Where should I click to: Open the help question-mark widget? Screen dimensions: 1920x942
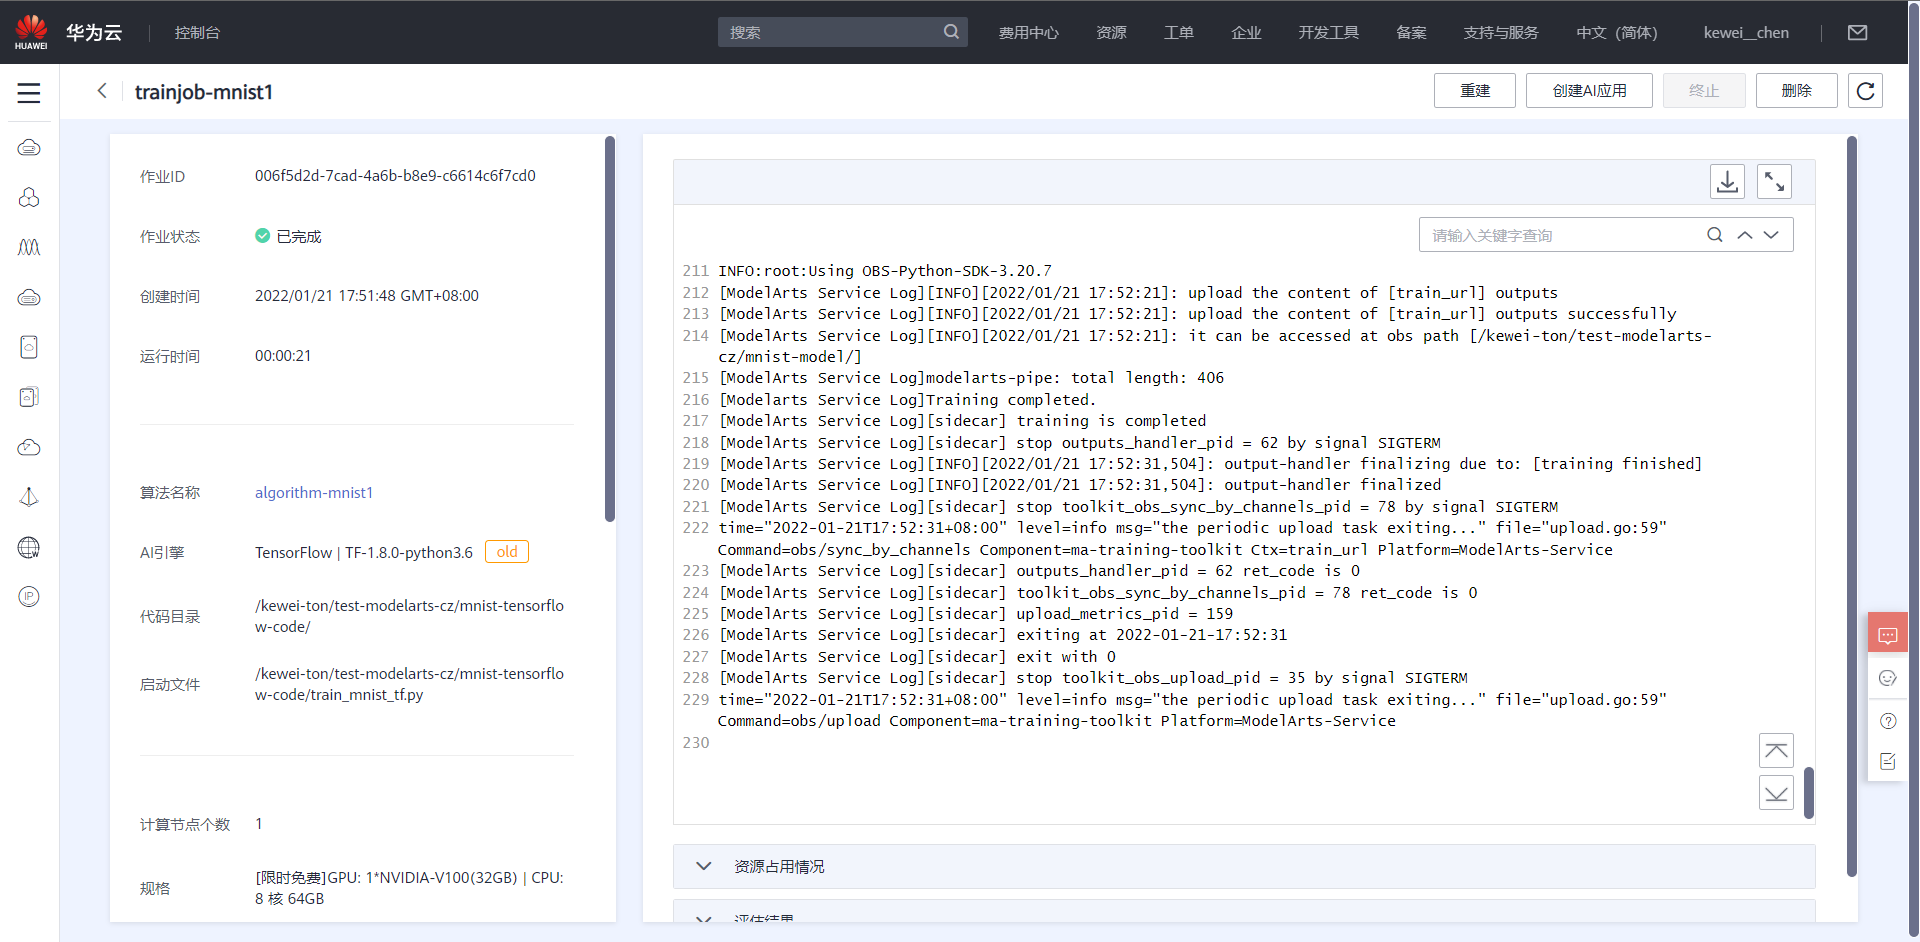pos(1887,721)
